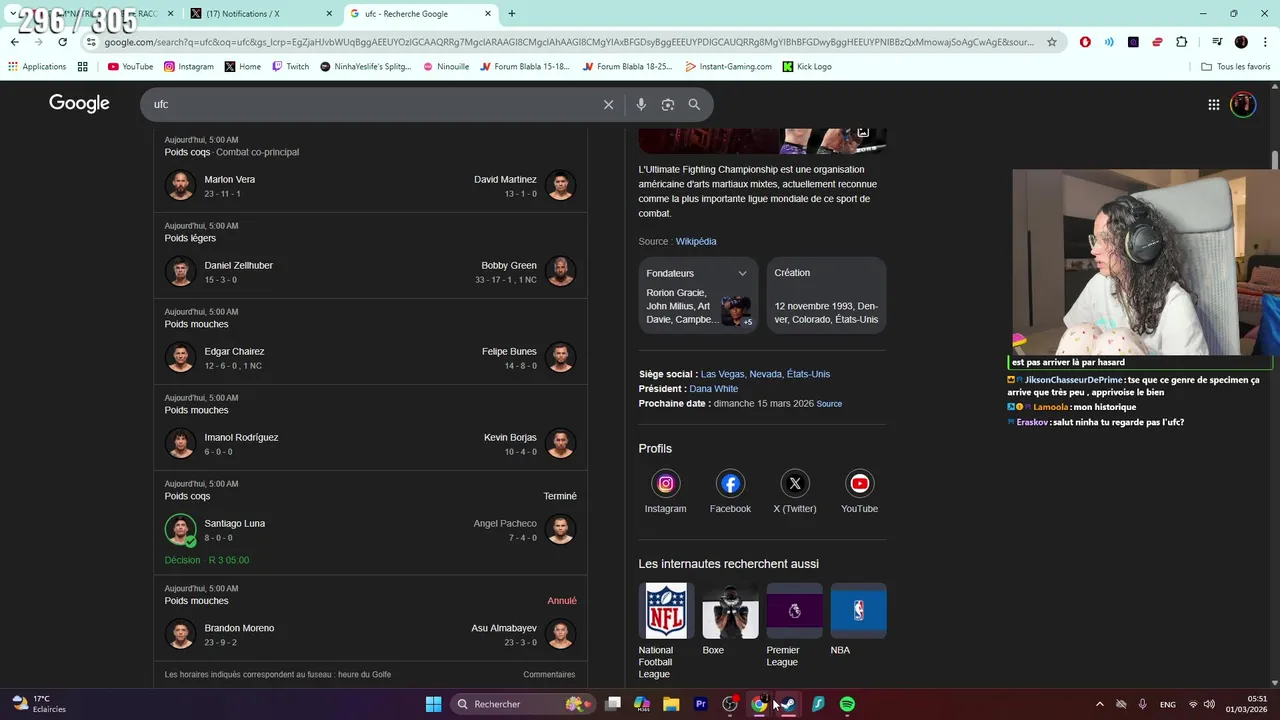Open the NBA related search
1280x720 pixels.
click(858, 619)
